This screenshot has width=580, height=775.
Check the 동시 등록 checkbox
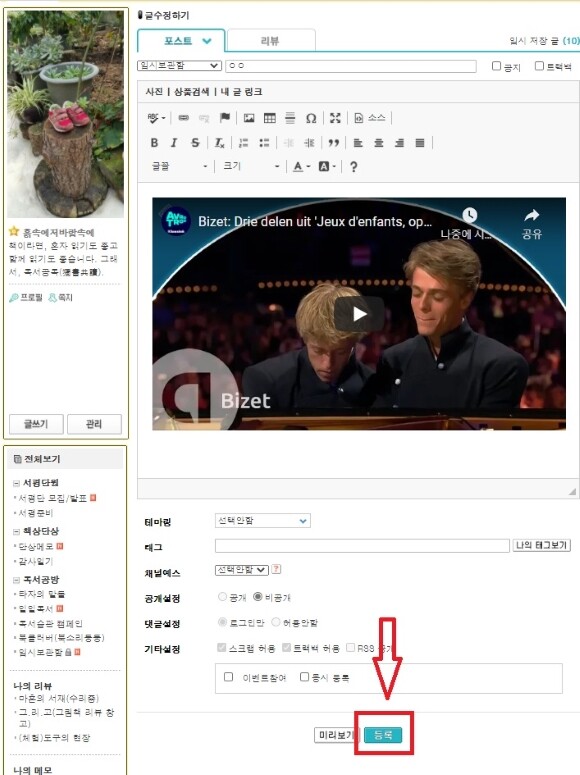305,677
